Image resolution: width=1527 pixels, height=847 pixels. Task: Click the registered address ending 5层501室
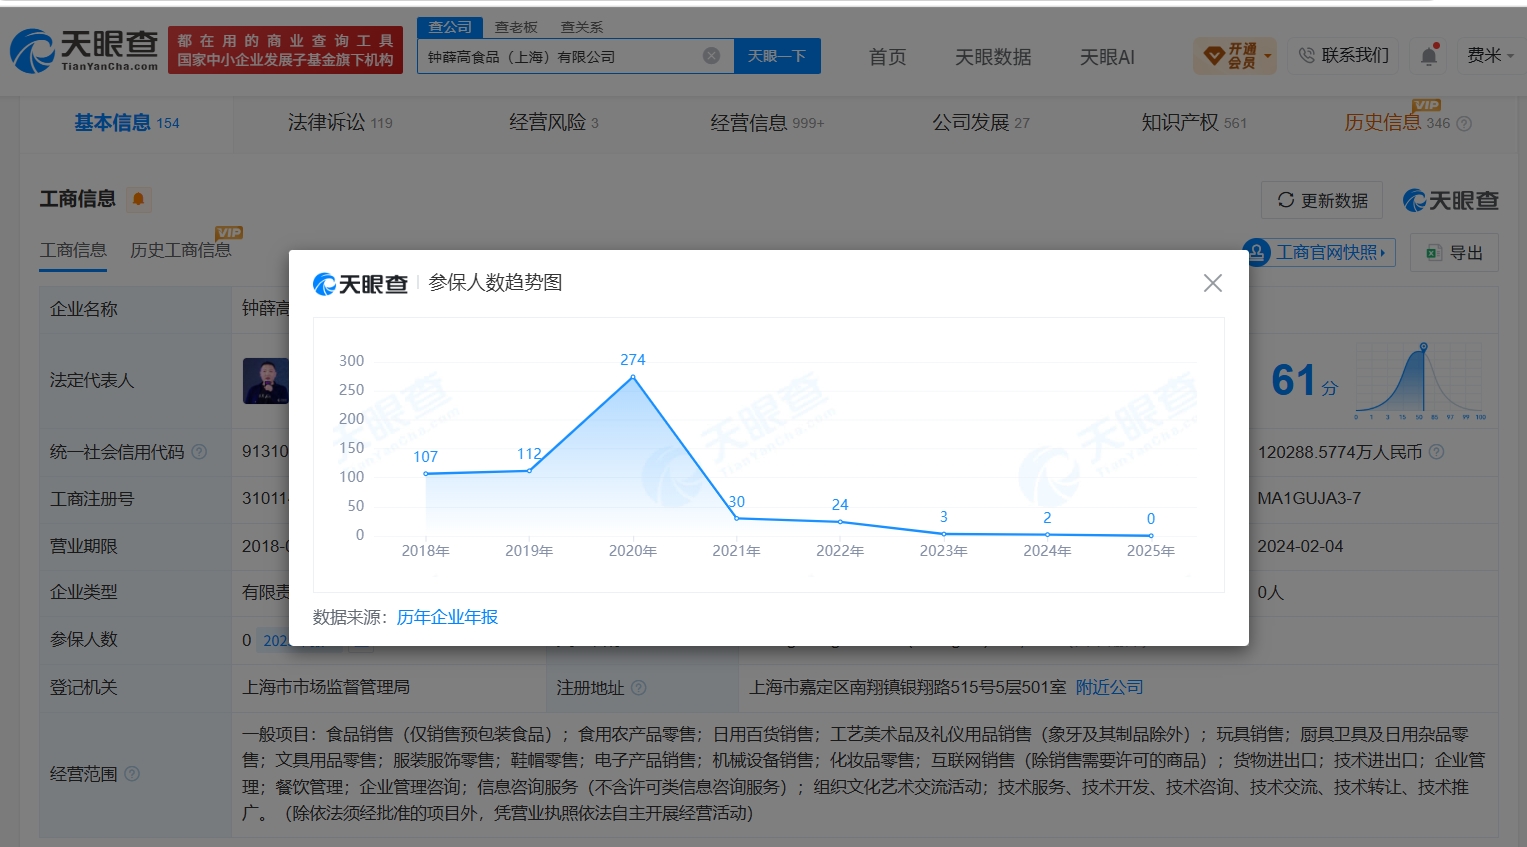coord(908,688)
